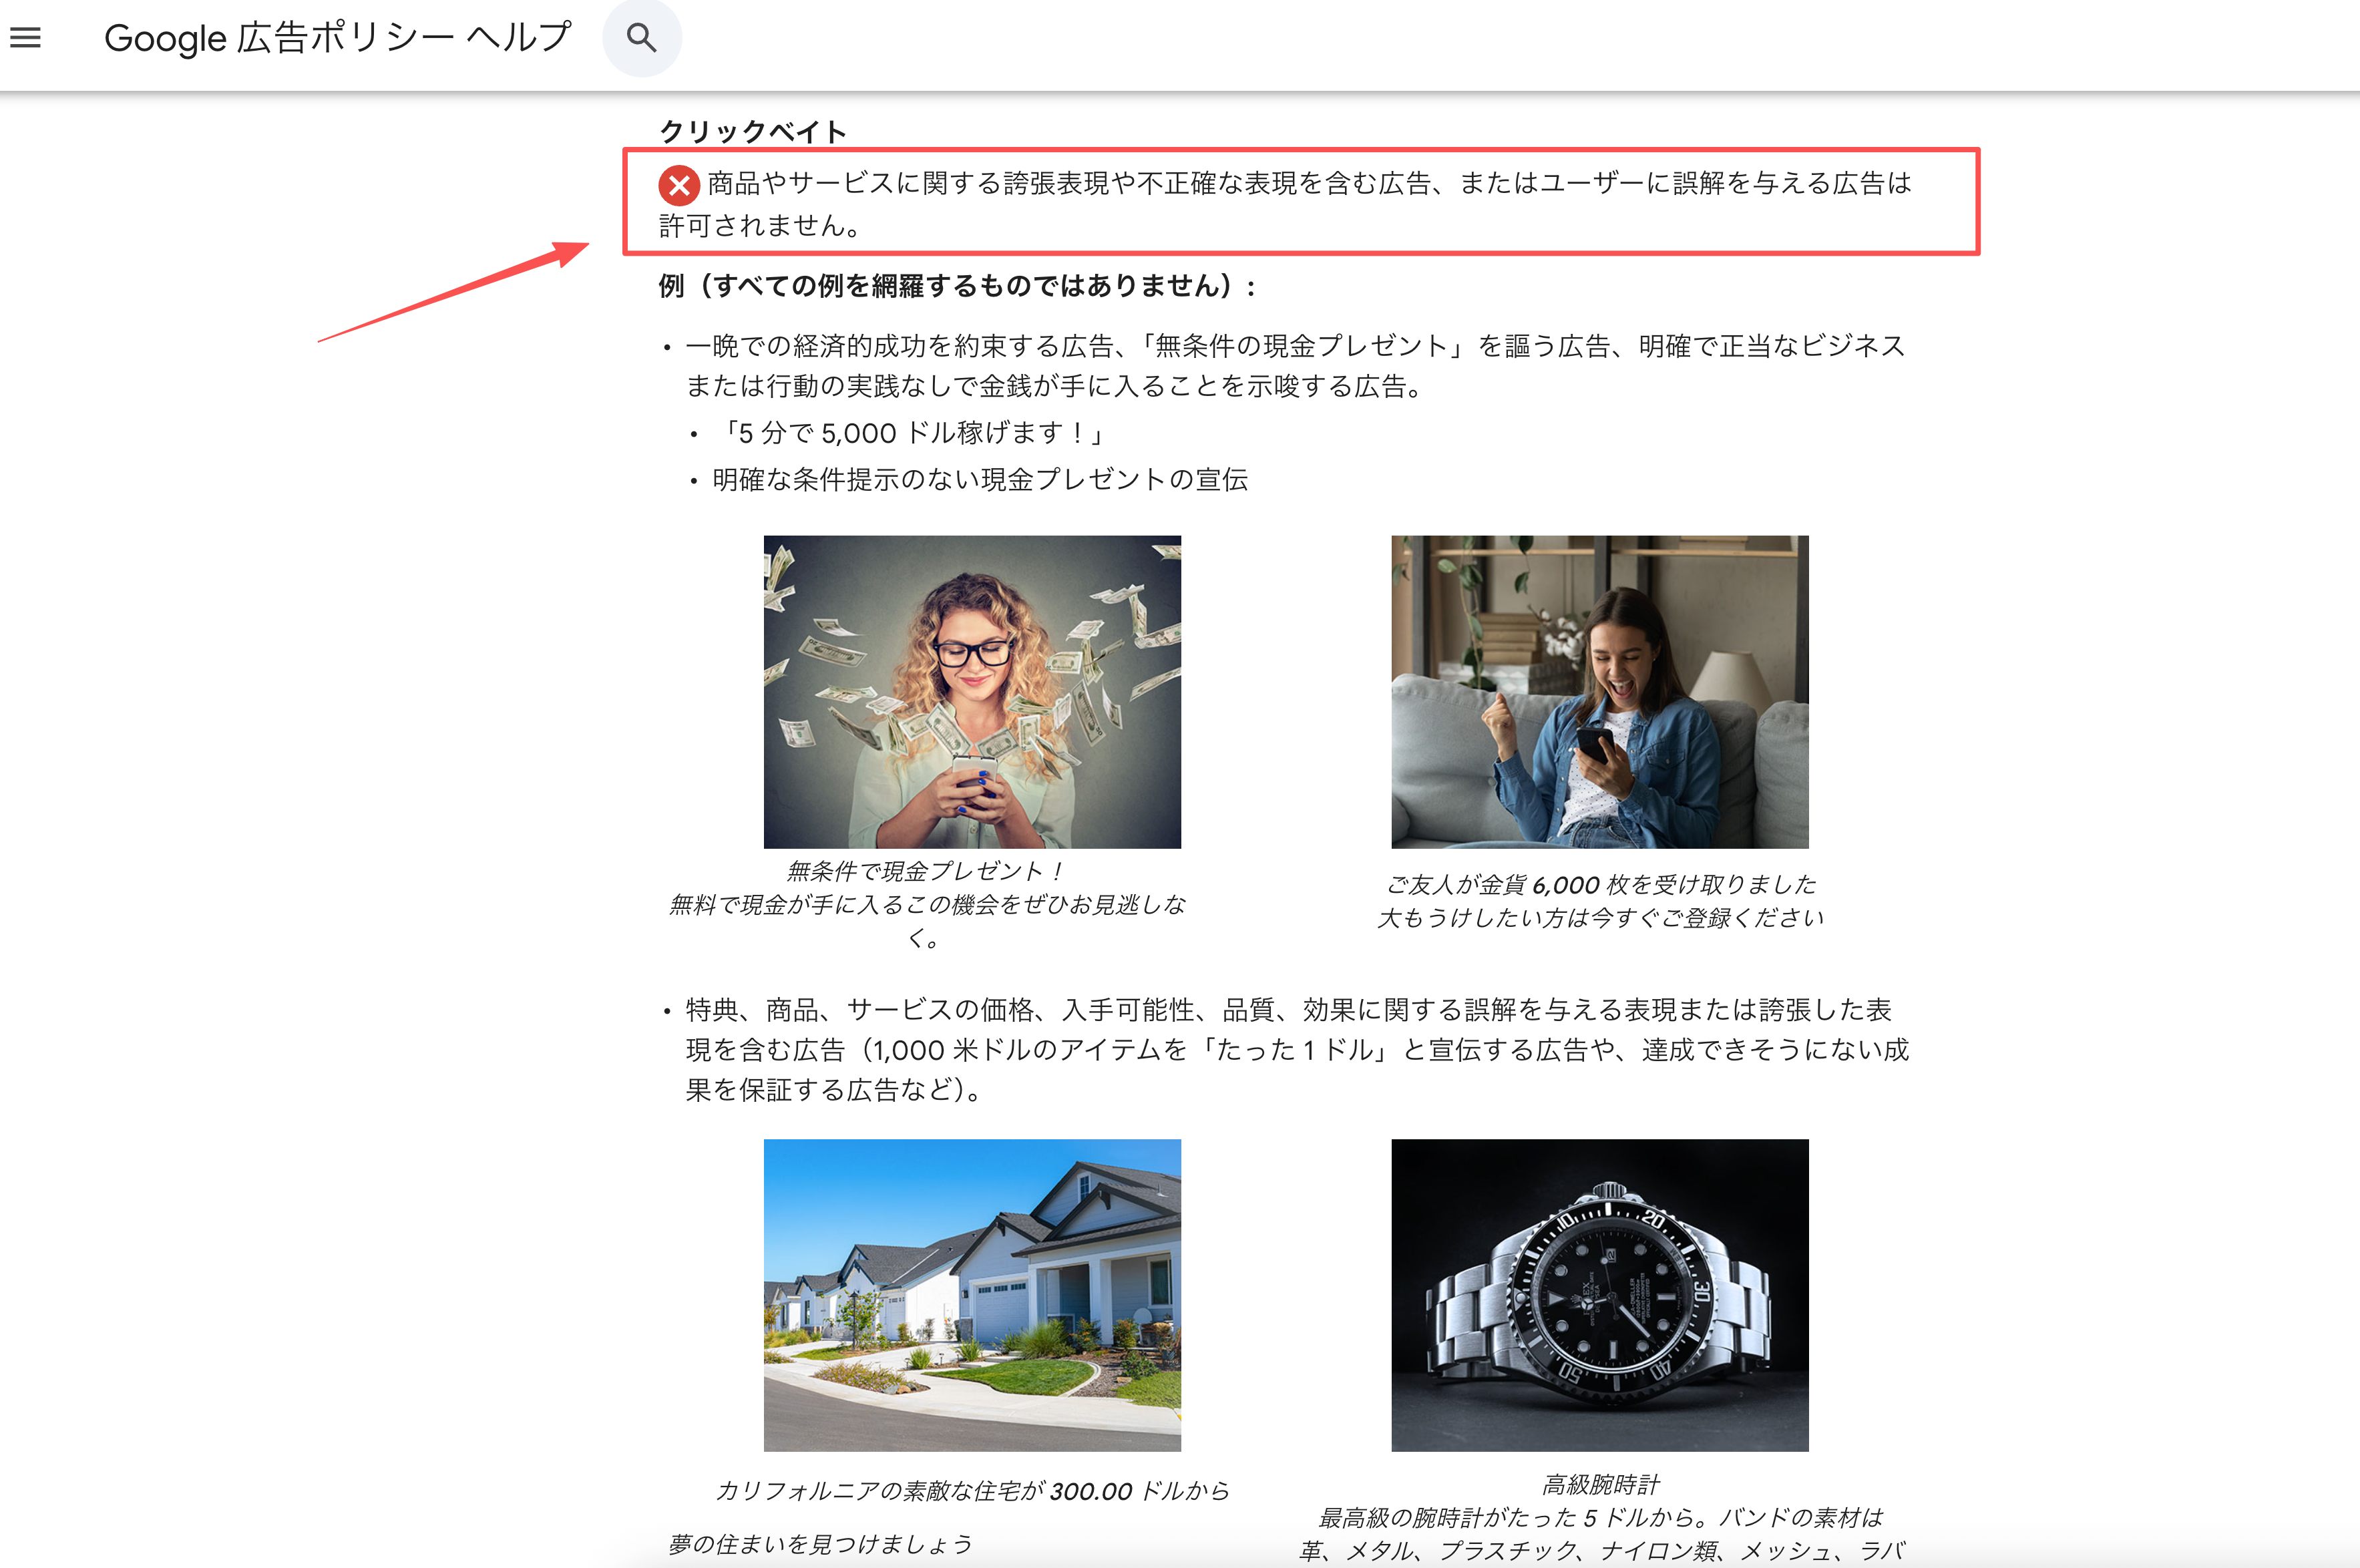Click heading 例（すべての例を網羅するものではありません）：

pos(958,286)
